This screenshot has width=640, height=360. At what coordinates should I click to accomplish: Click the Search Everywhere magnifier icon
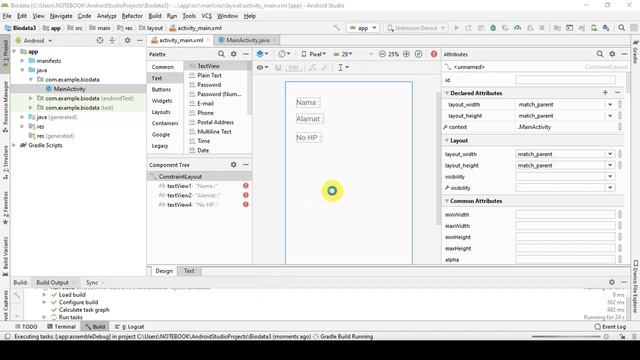coord(622,28)
